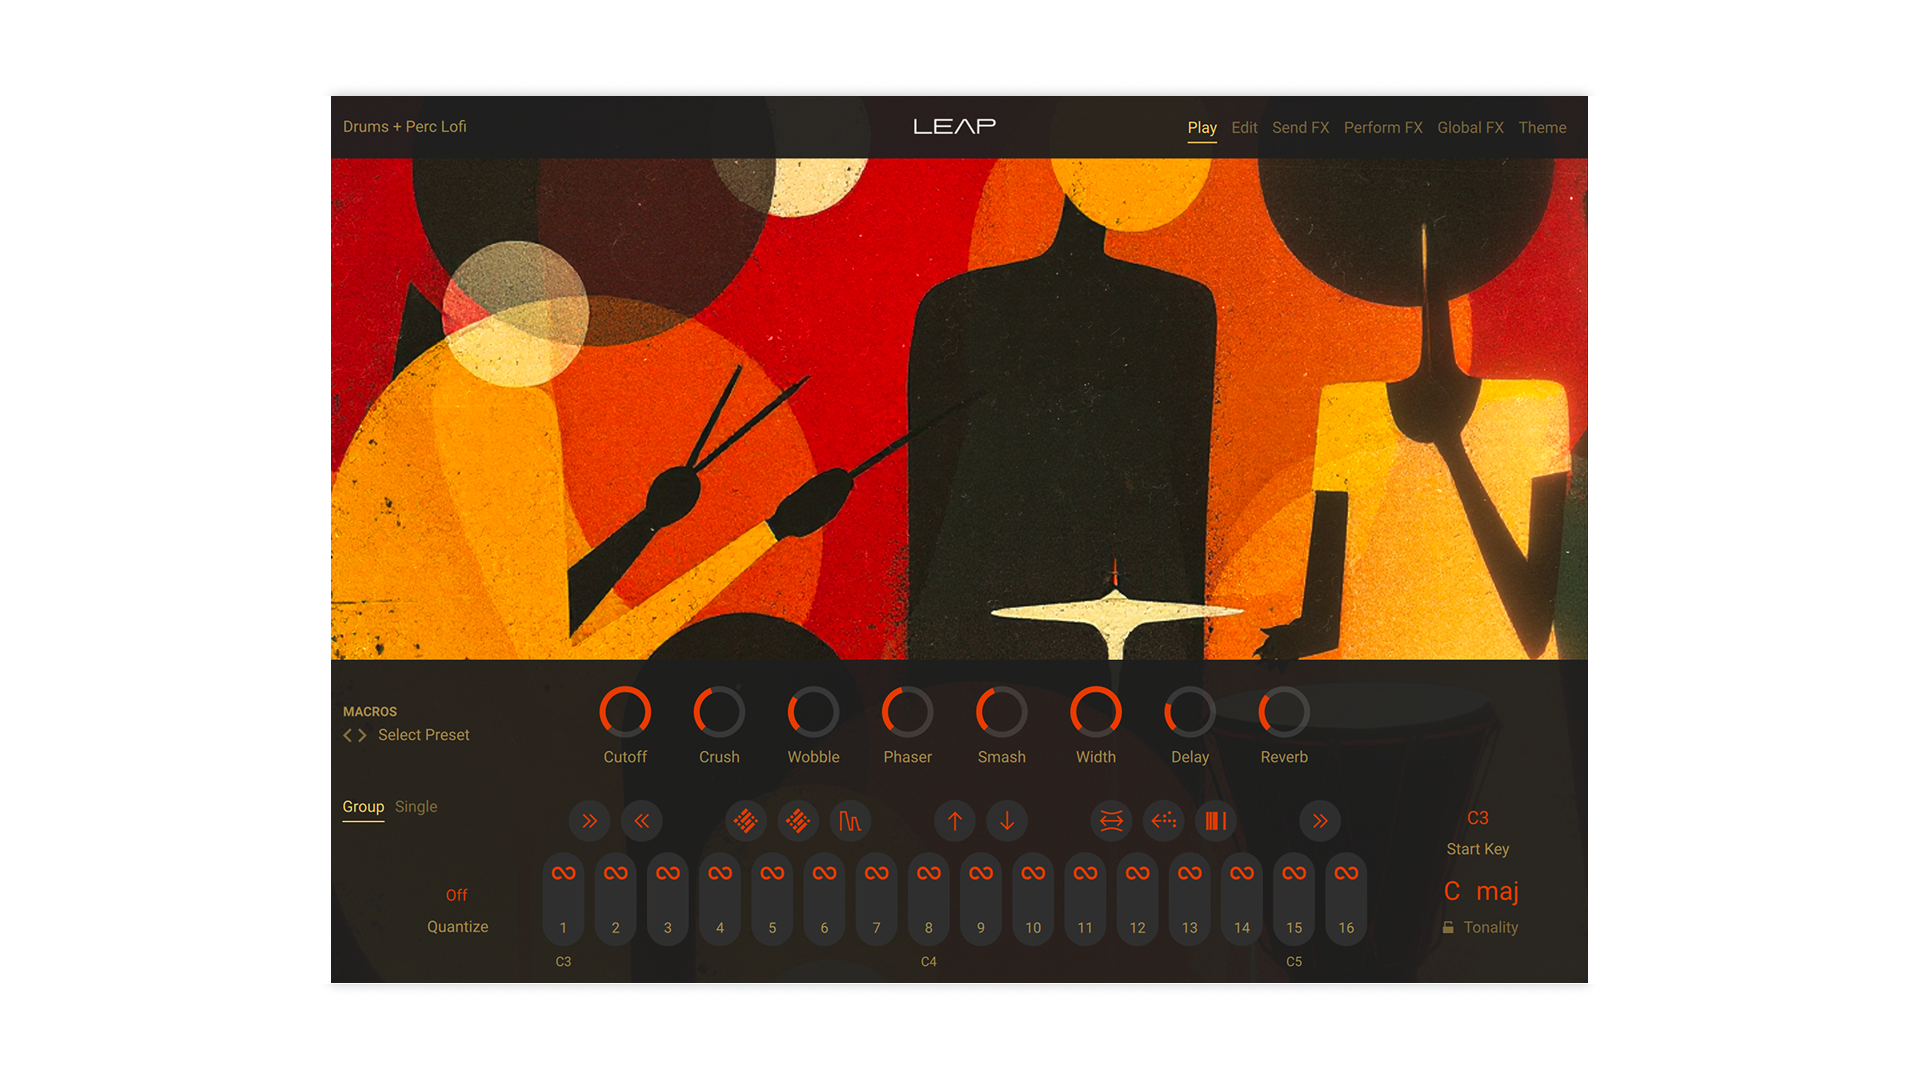Select the waveform humanize icon
This screenshot has width=1920, height=1080.
coord(850,821)
